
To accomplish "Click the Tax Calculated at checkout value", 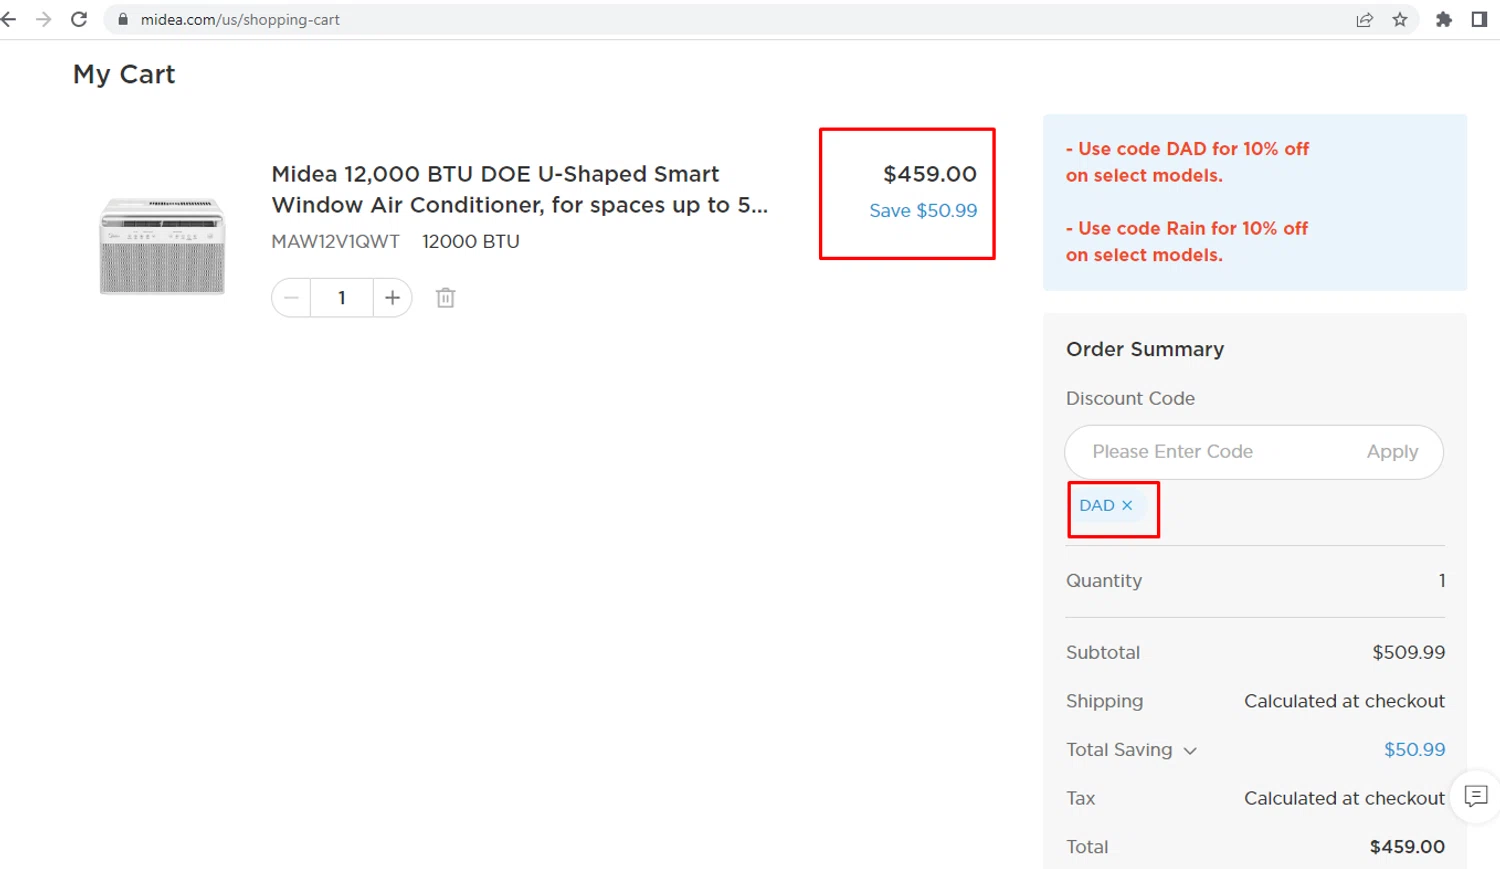I will click(1344, 798).
